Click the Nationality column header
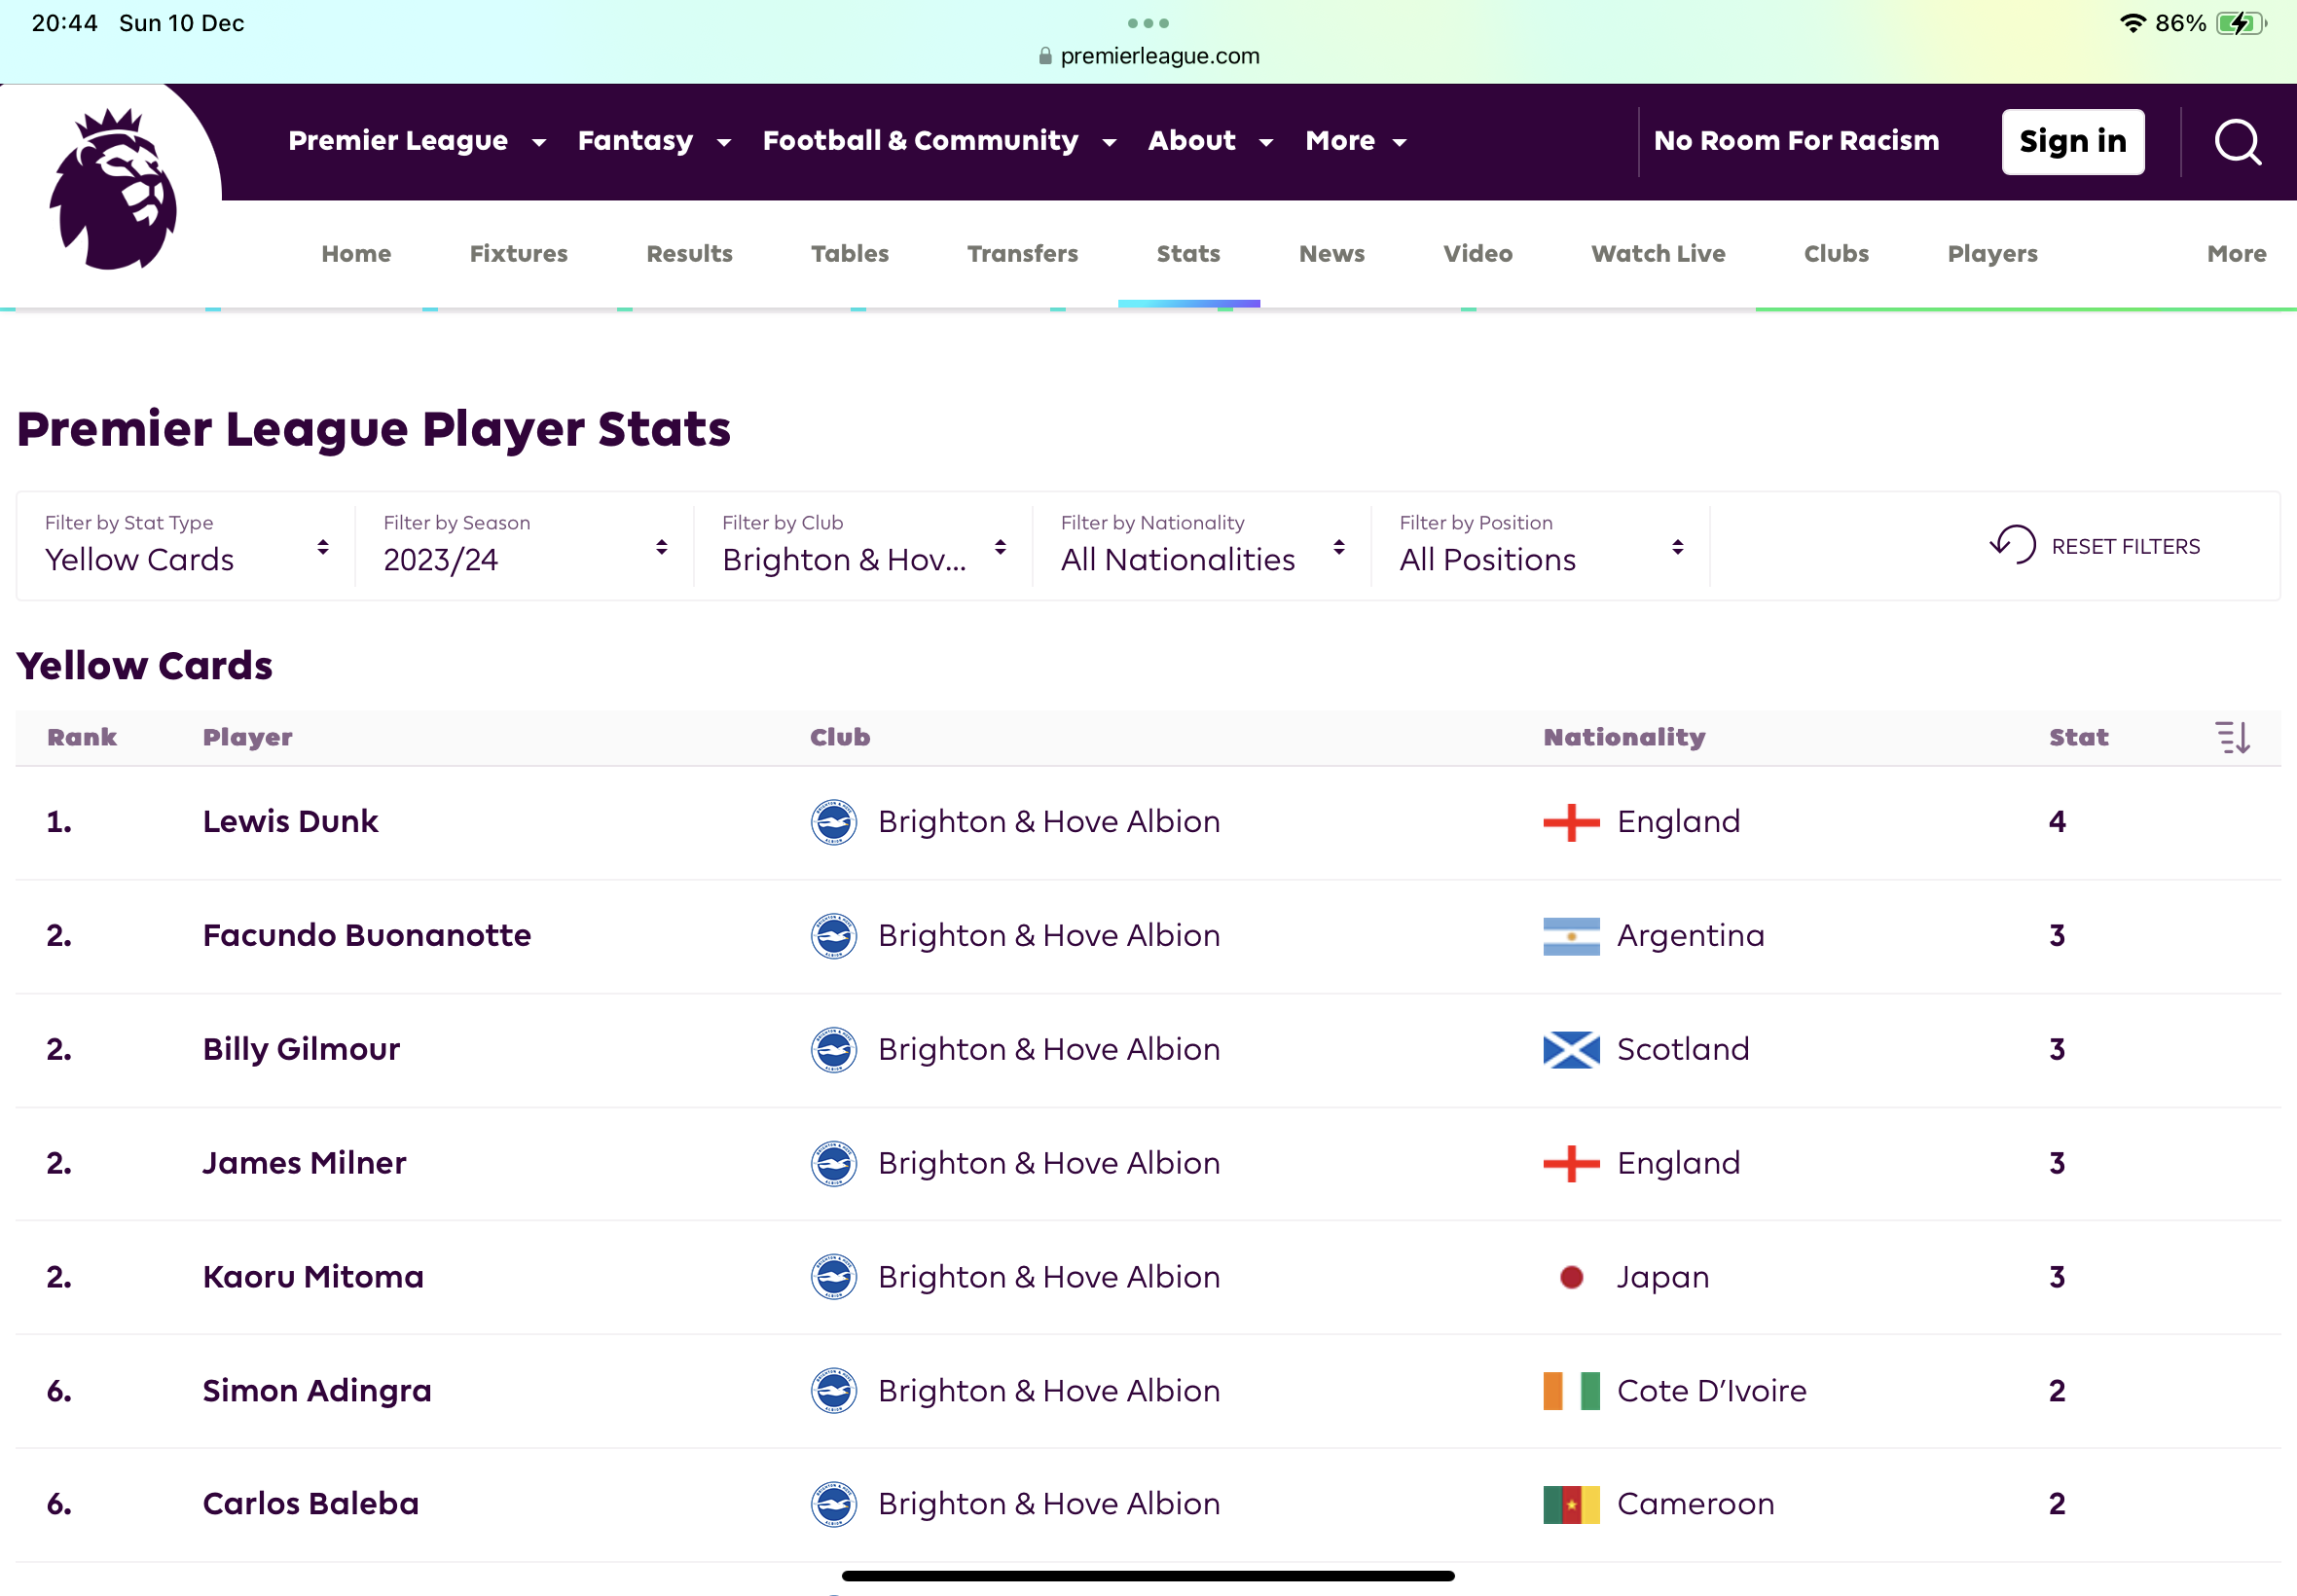This screenshot has width=2297, height=1596. coord(1624,738)
